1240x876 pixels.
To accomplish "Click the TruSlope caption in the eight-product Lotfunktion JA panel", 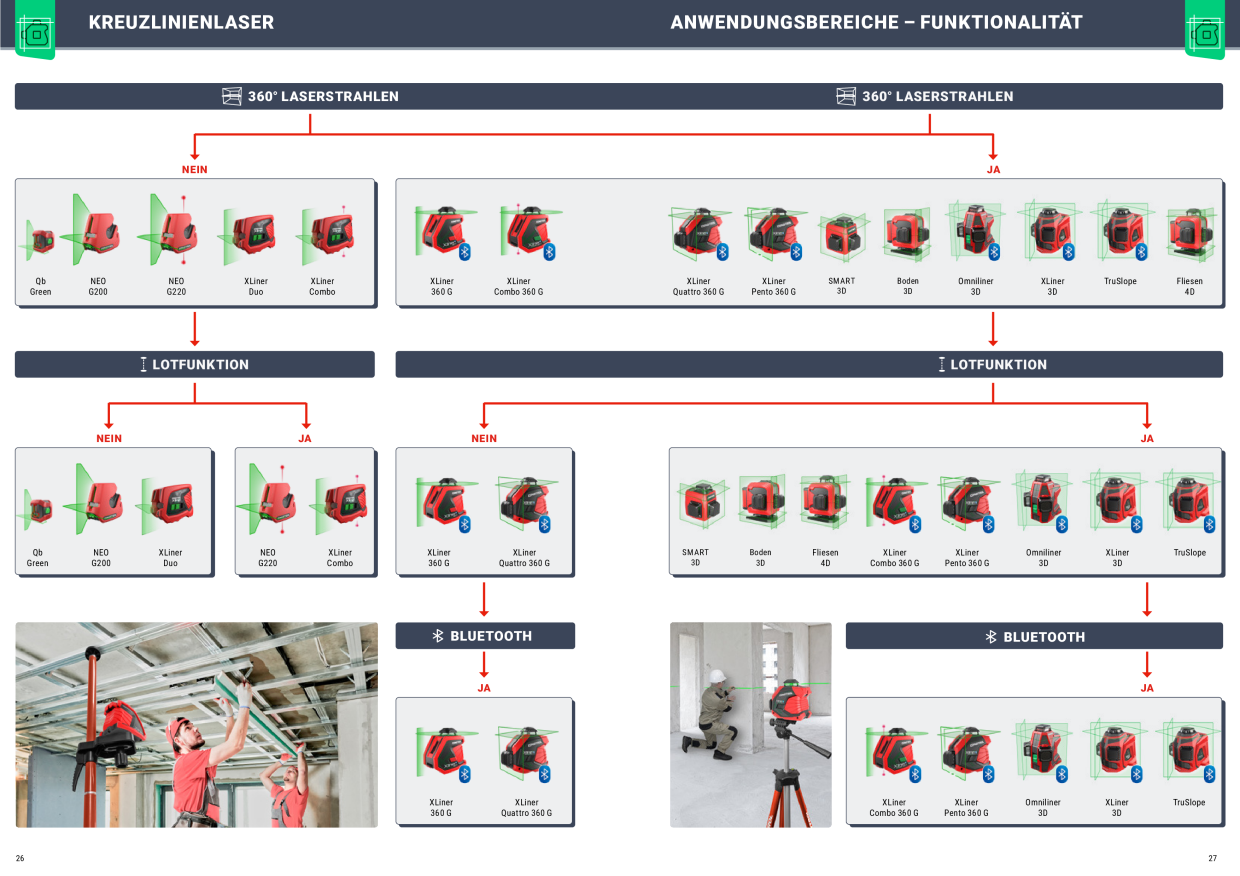I will (1190, 552).
